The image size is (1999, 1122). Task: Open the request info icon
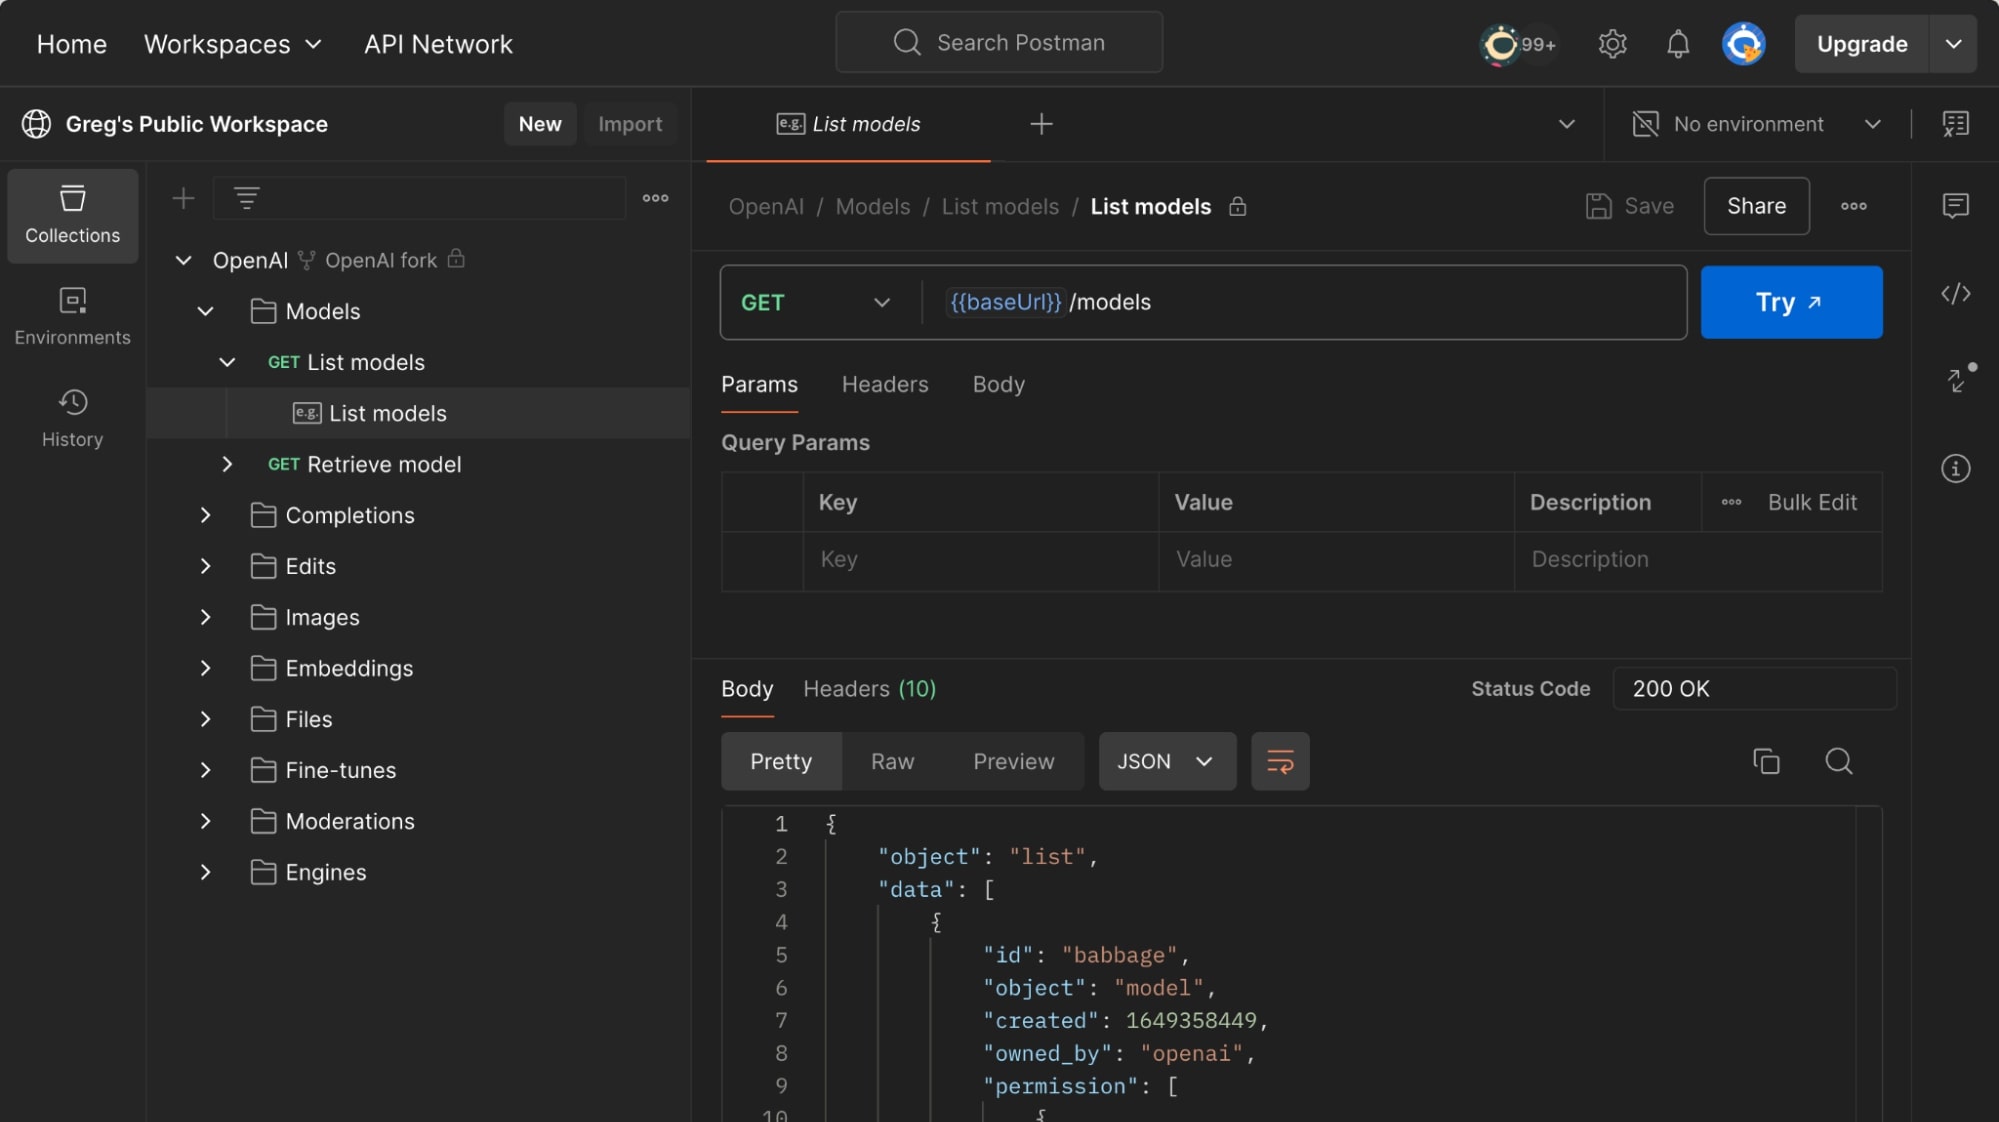1955,469
